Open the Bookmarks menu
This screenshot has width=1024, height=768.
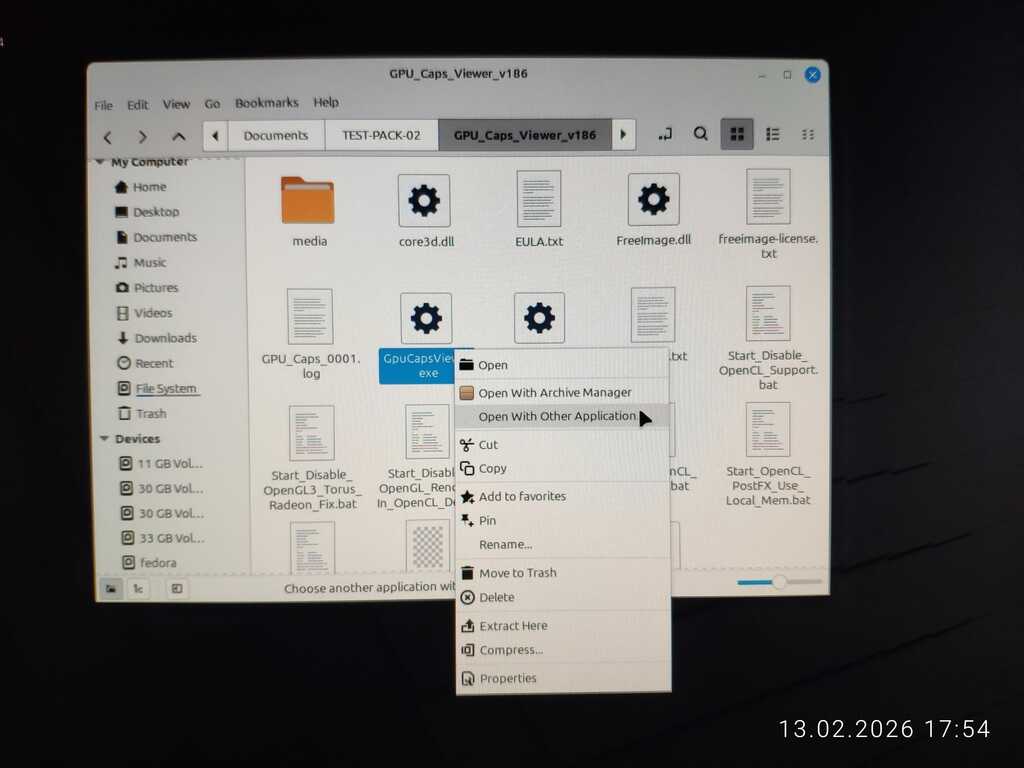point(266,103)
